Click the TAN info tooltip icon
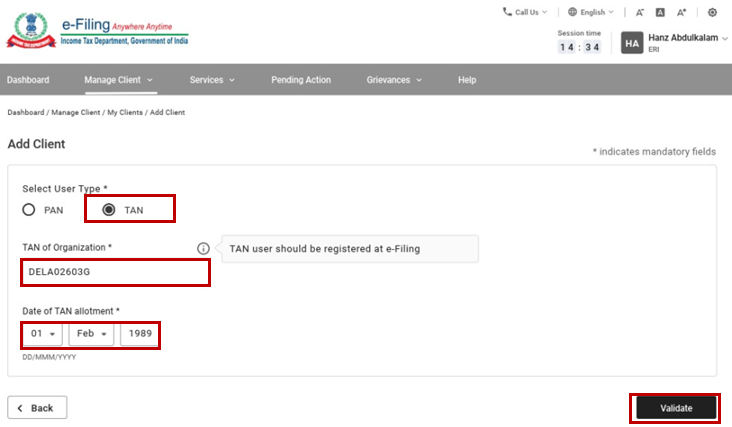Image resolution: width=732 pixels, height=427 pixels. point(203,249)
